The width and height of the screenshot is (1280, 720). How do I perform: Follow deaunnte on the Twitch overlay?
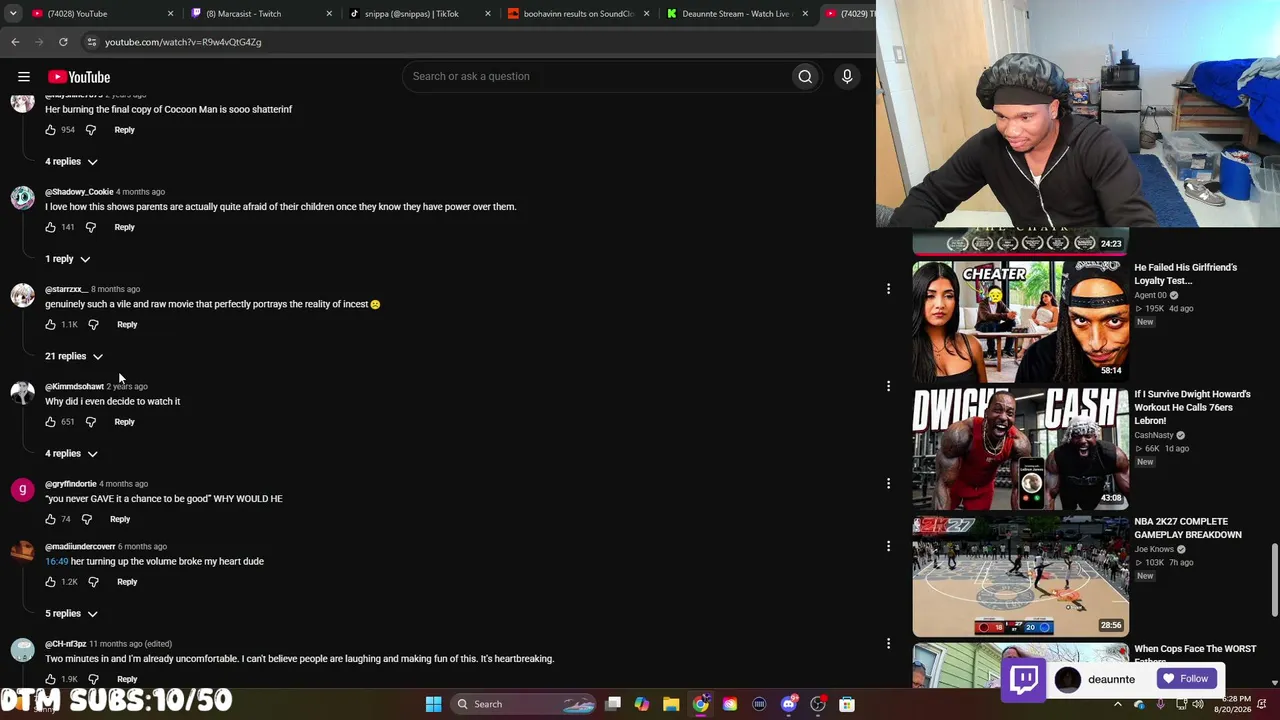pyautogui.click(x=1186, y=679)
